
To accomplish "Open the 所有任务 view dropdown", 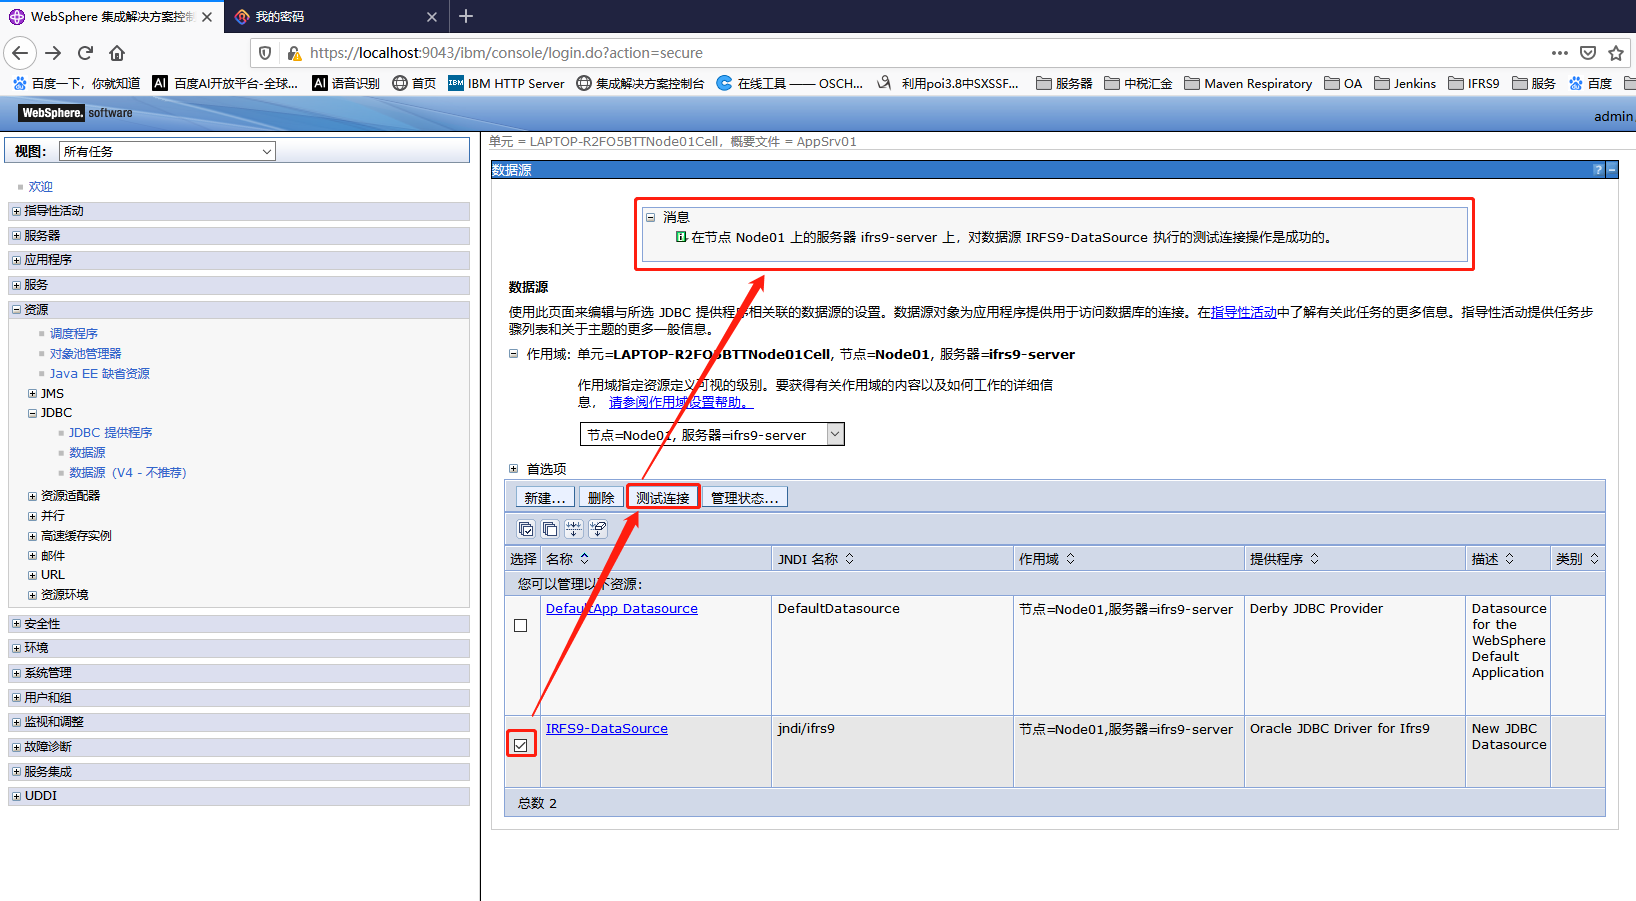I will (x=266, y=150).
